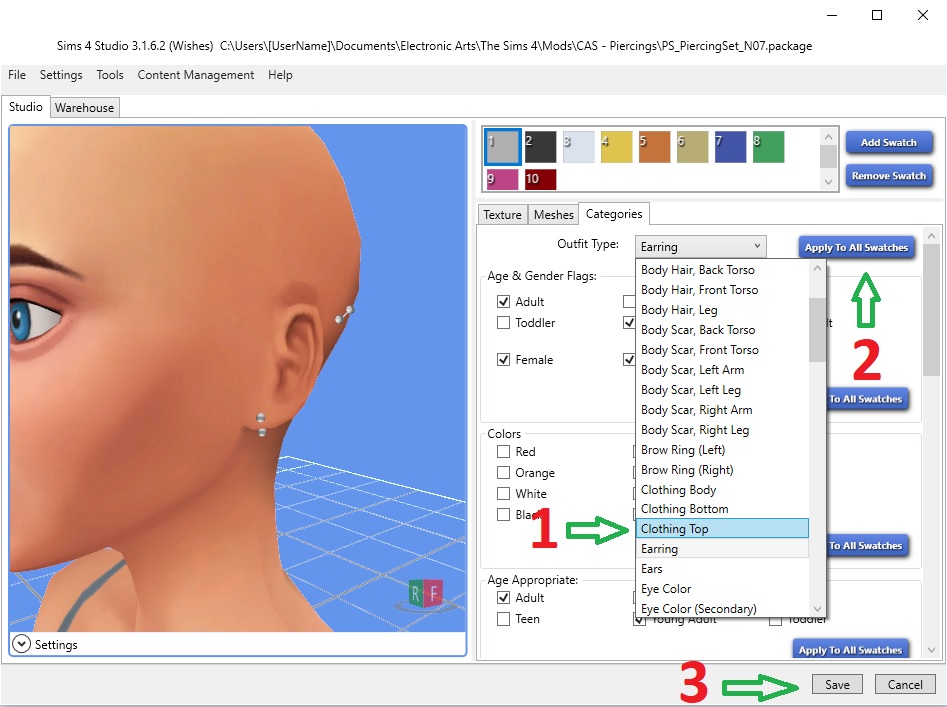Choose Ears in the outfit list
This screenshot has height=707, width=947.
722,569
